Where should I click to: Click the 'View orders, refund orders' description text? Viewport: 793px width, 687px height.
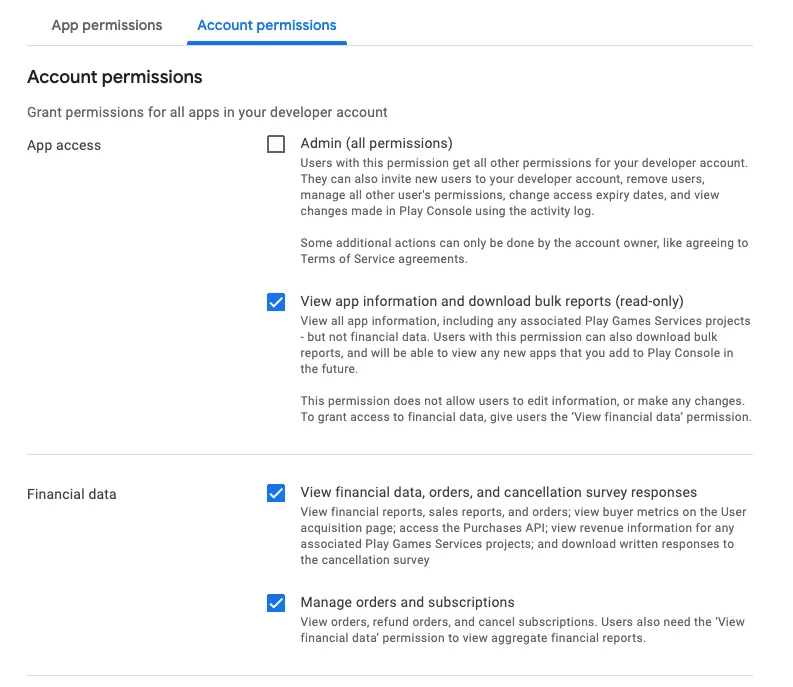(x=522, y=630)
